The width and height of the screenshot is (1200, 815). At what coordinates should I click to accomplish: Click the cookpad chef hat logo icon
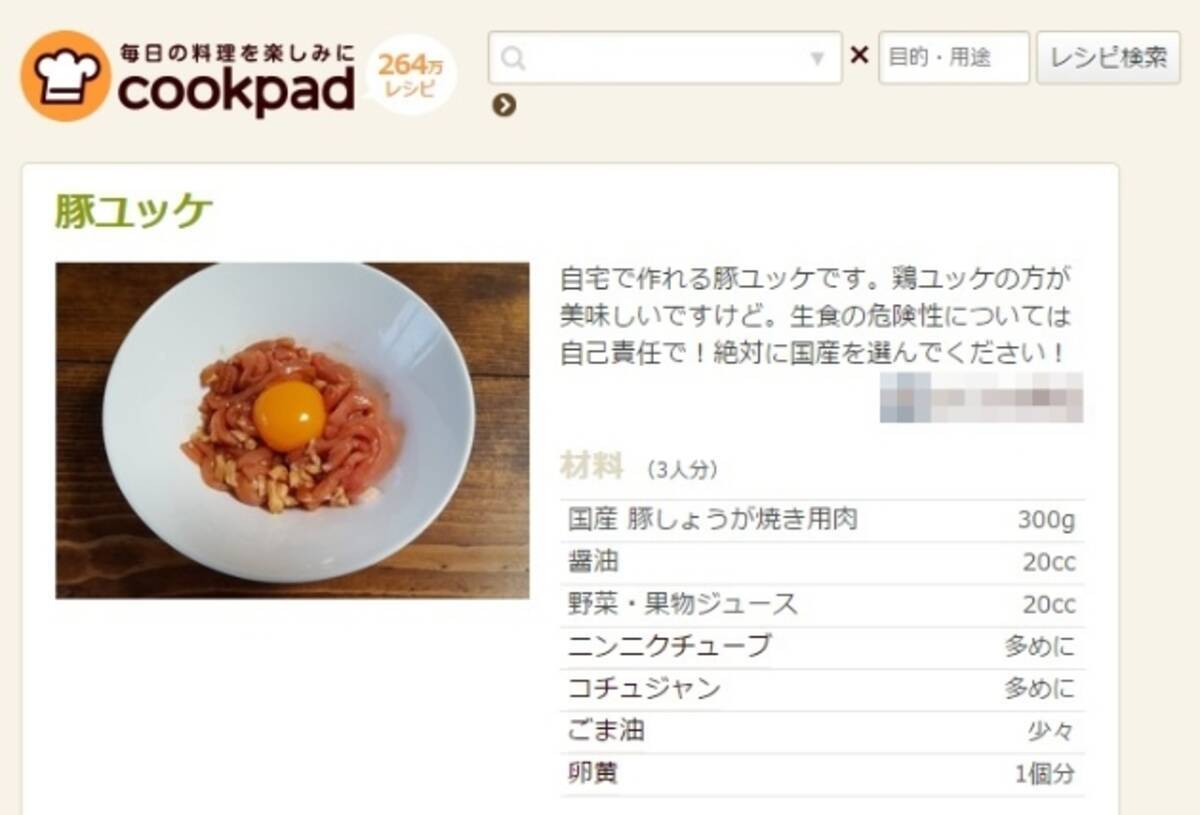(65, 76)
